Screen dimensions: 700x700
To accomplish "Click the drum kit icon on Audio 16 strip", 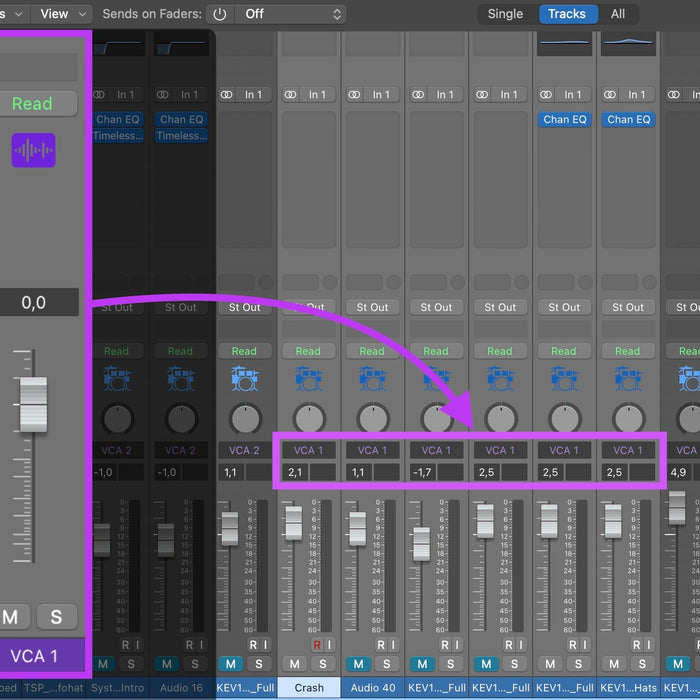I will [181, 378].
